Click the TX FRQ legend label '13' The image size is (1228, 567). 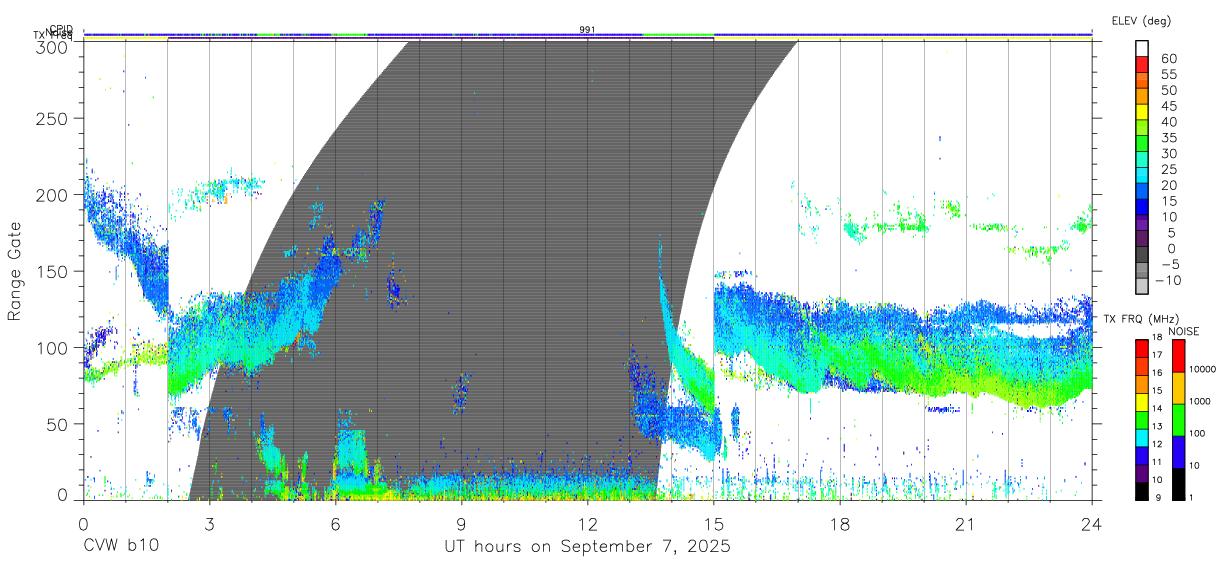(x=1156, y=427)
